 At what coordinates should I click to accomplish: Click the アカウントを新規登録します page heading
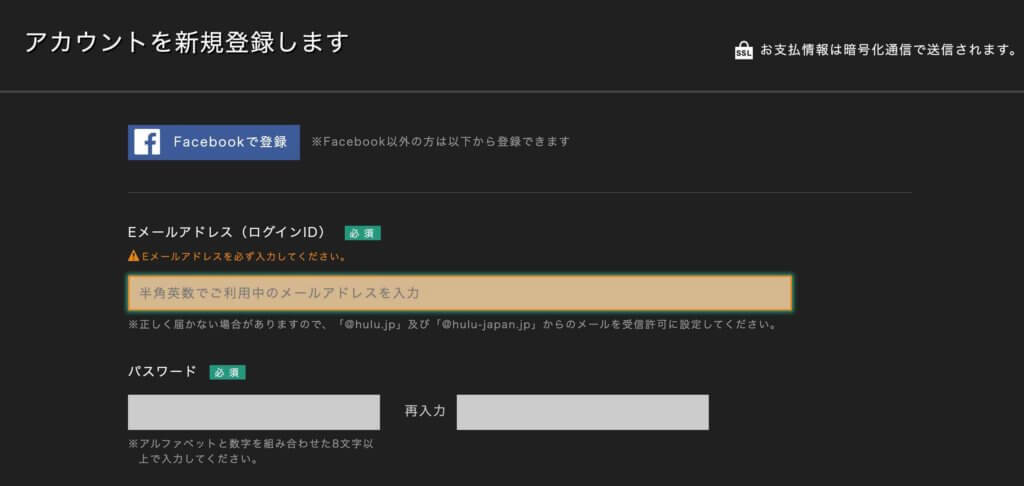coord(186,43)
